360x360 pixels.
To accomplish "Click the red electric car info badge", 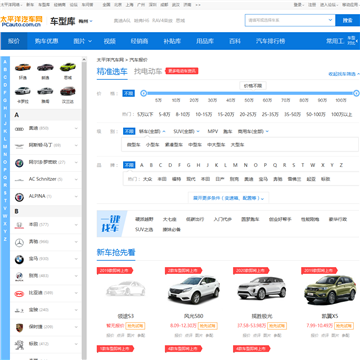I will [x=182, y=71].
